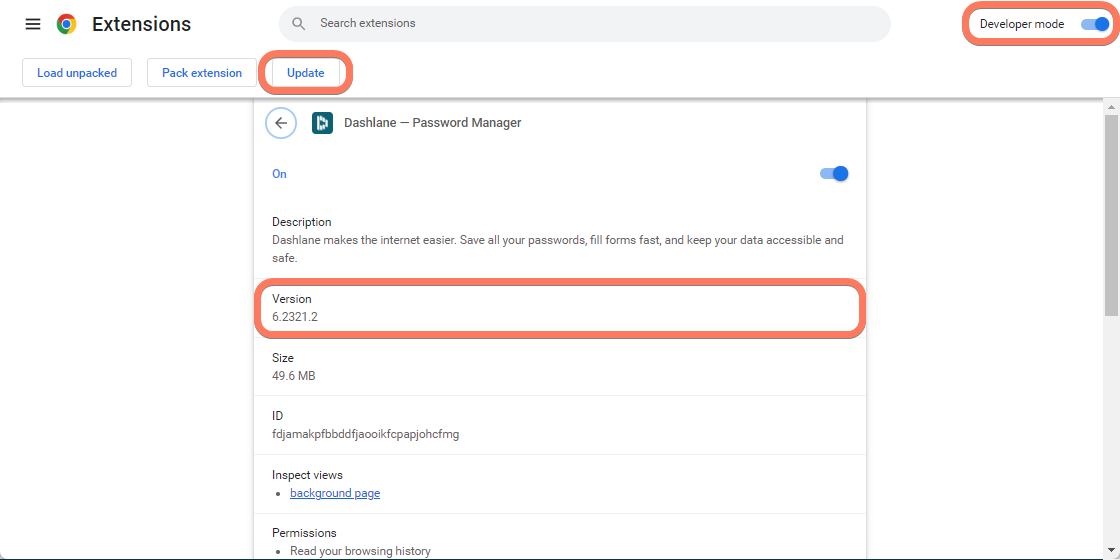This screenshot has height=560, width=1120.
Task: Click the search magnifier icon
Action: [299, 24]
